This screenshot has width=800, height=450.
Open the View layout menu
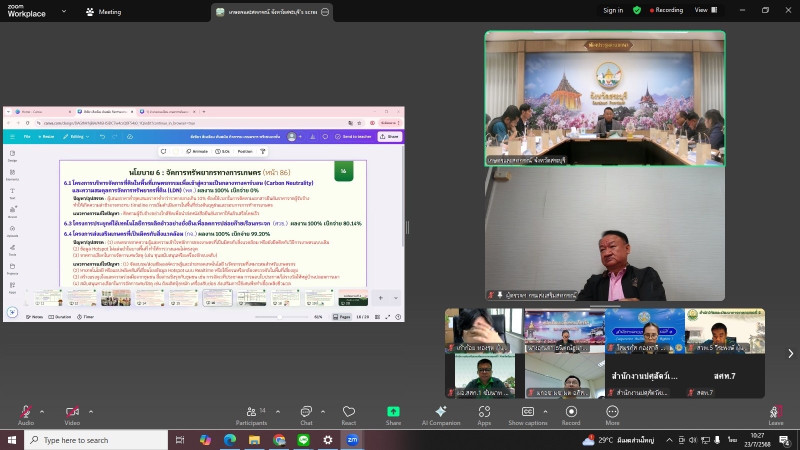[703, 10]
